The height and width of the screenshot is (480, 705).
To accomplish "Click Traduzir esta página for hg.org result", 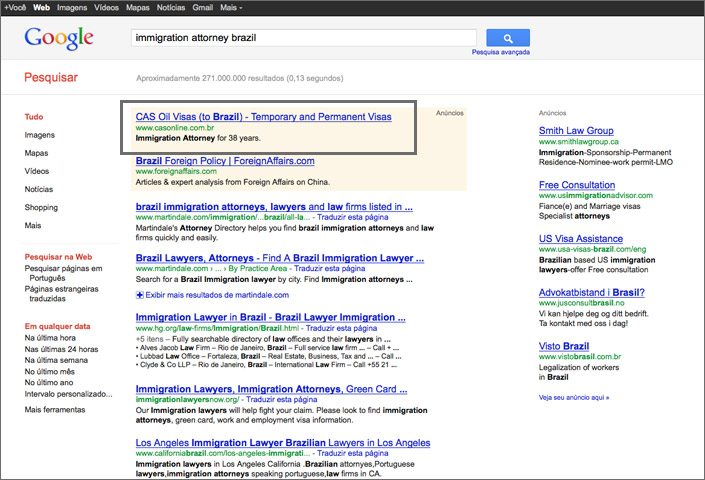I will [341, 328].
